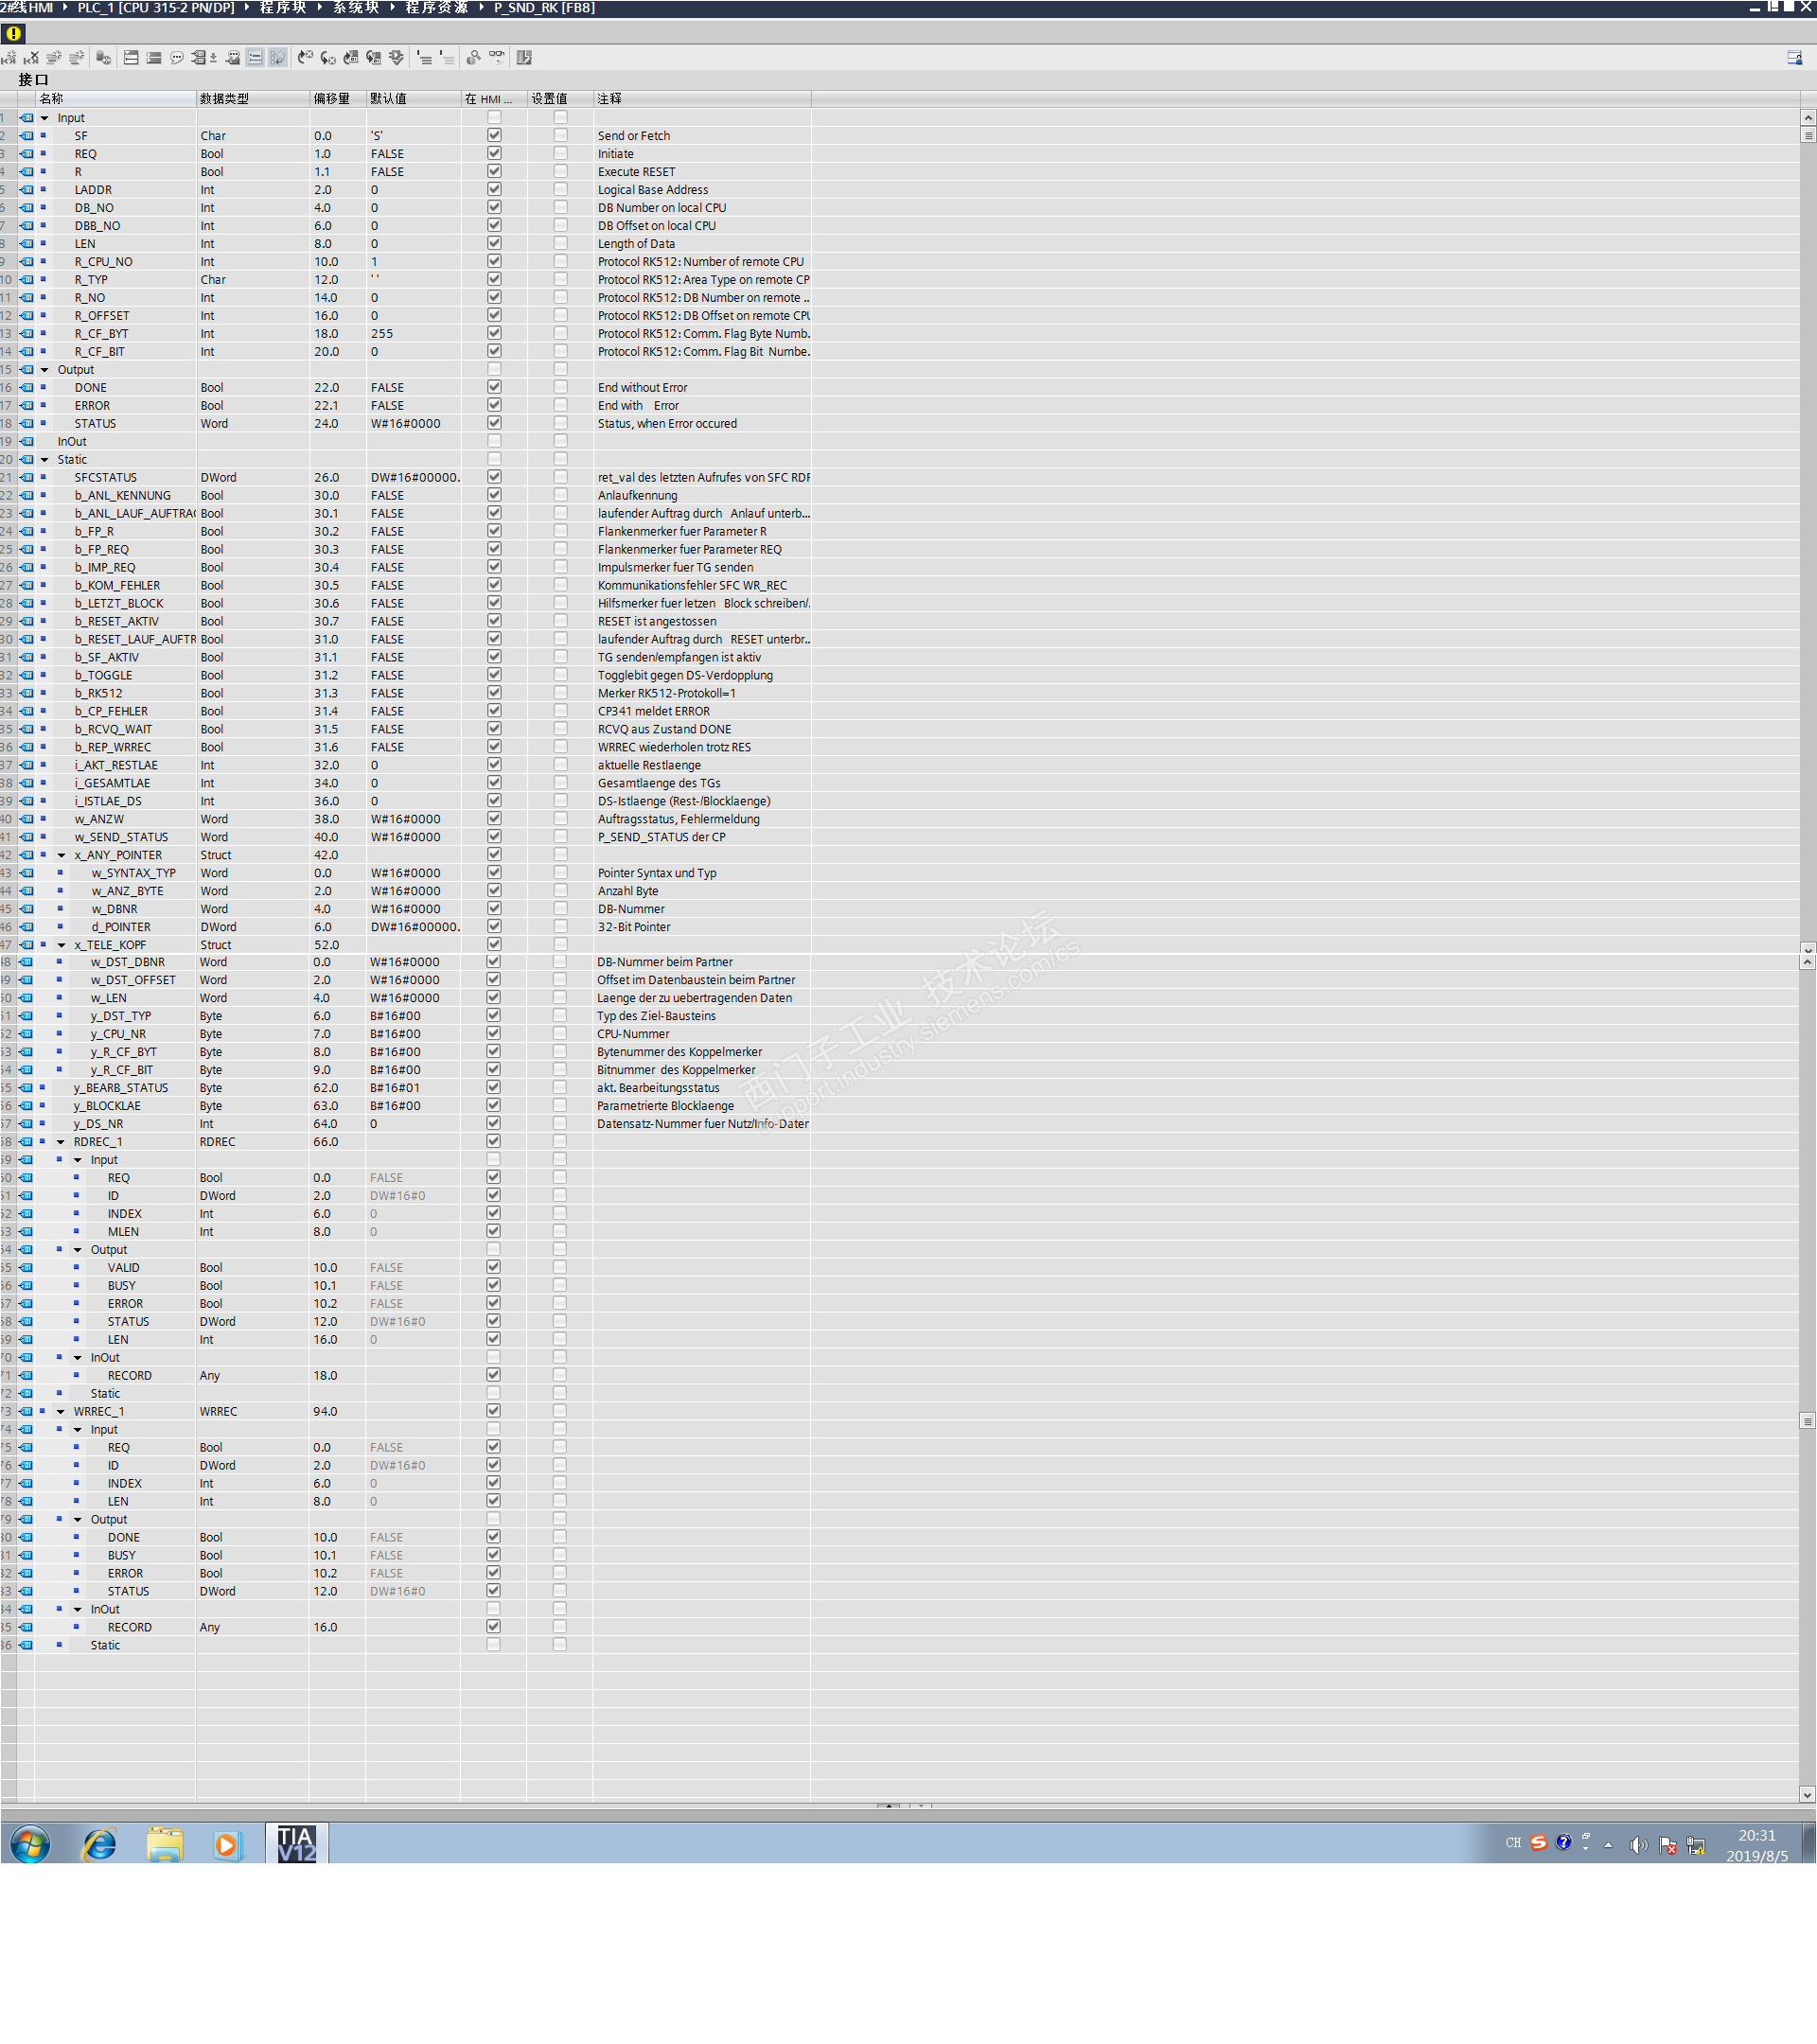This screenshot has height=2044, width=1817.
Task: Click 程序块 in the breadcrumb path
Action: 281,8
